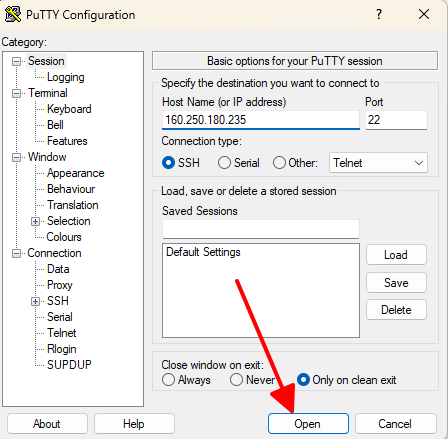Collapse the Connection category

tap(16, 253)
